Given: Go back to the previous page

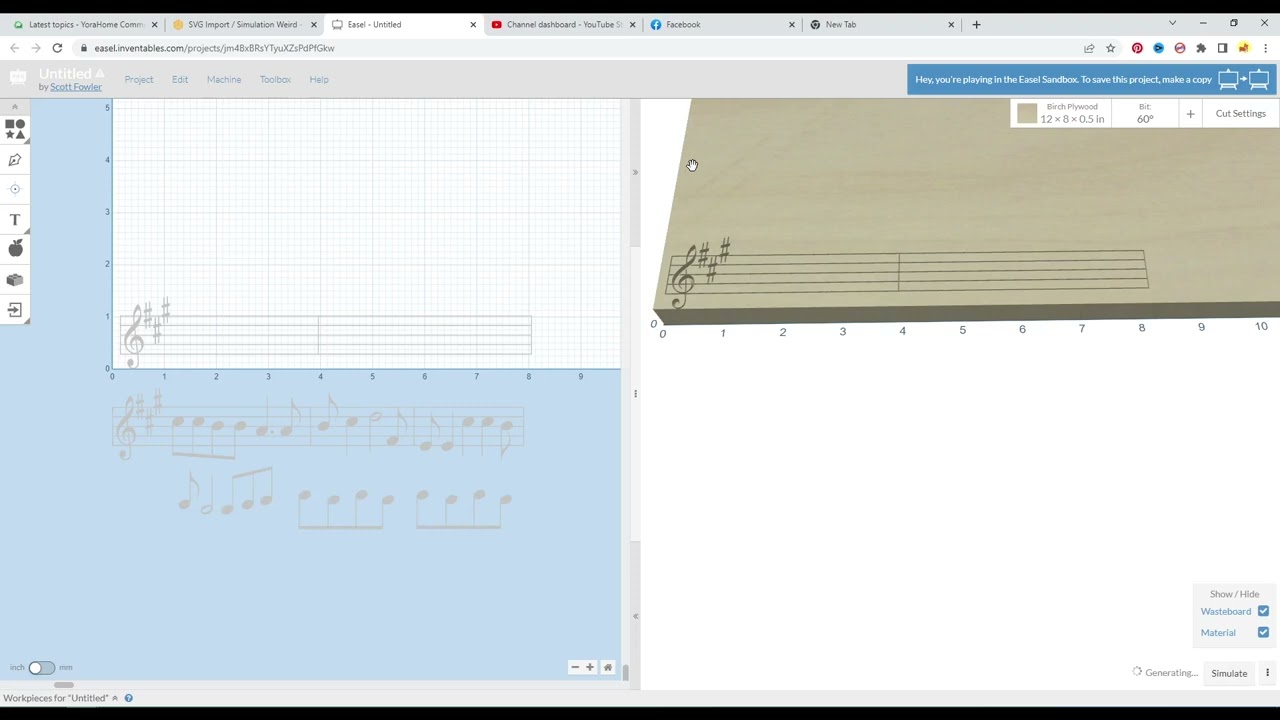Looking at the screenshot, I should pos(14,48).
